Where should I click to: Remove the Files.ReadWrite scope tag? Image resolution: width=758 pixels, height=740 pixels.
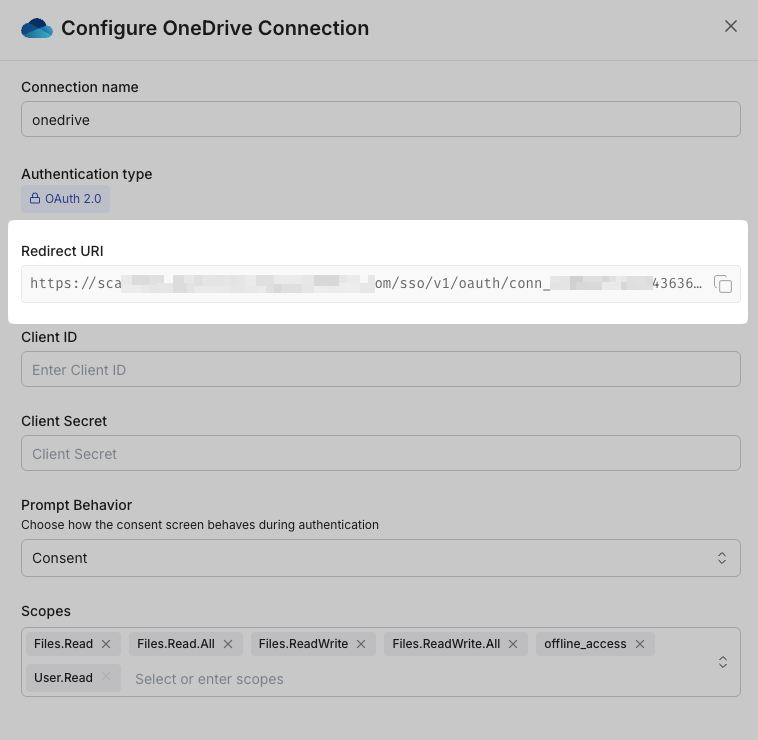361,644
